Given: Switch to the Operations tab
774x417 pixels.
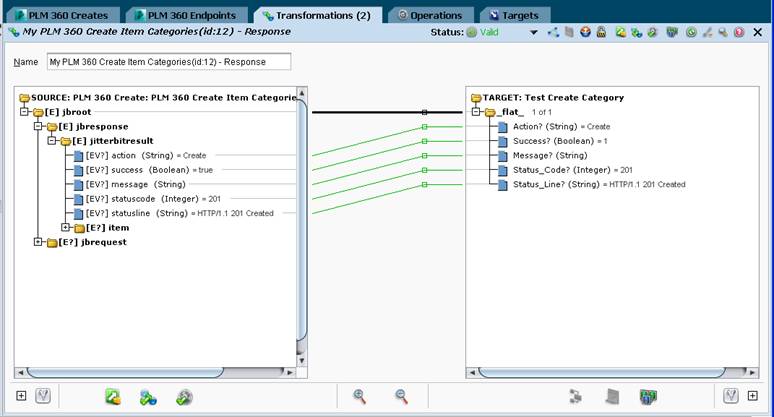Looking at the screenshot, I should (430, 15).
